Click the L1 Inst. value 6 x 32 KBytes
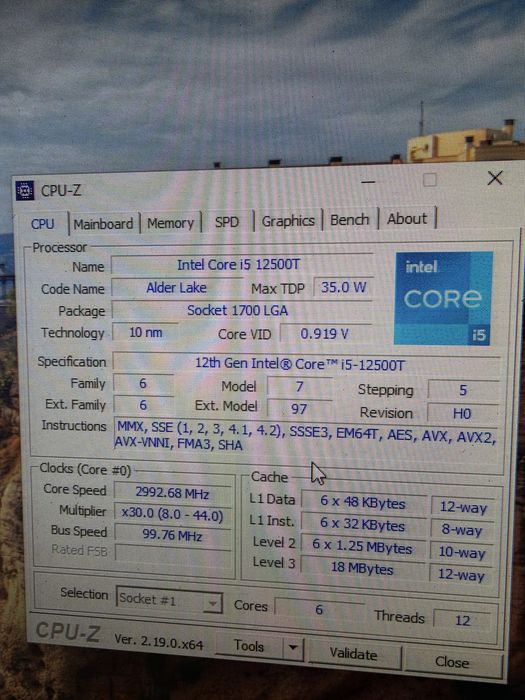The image size is (525, 700). tap(363, 524)
